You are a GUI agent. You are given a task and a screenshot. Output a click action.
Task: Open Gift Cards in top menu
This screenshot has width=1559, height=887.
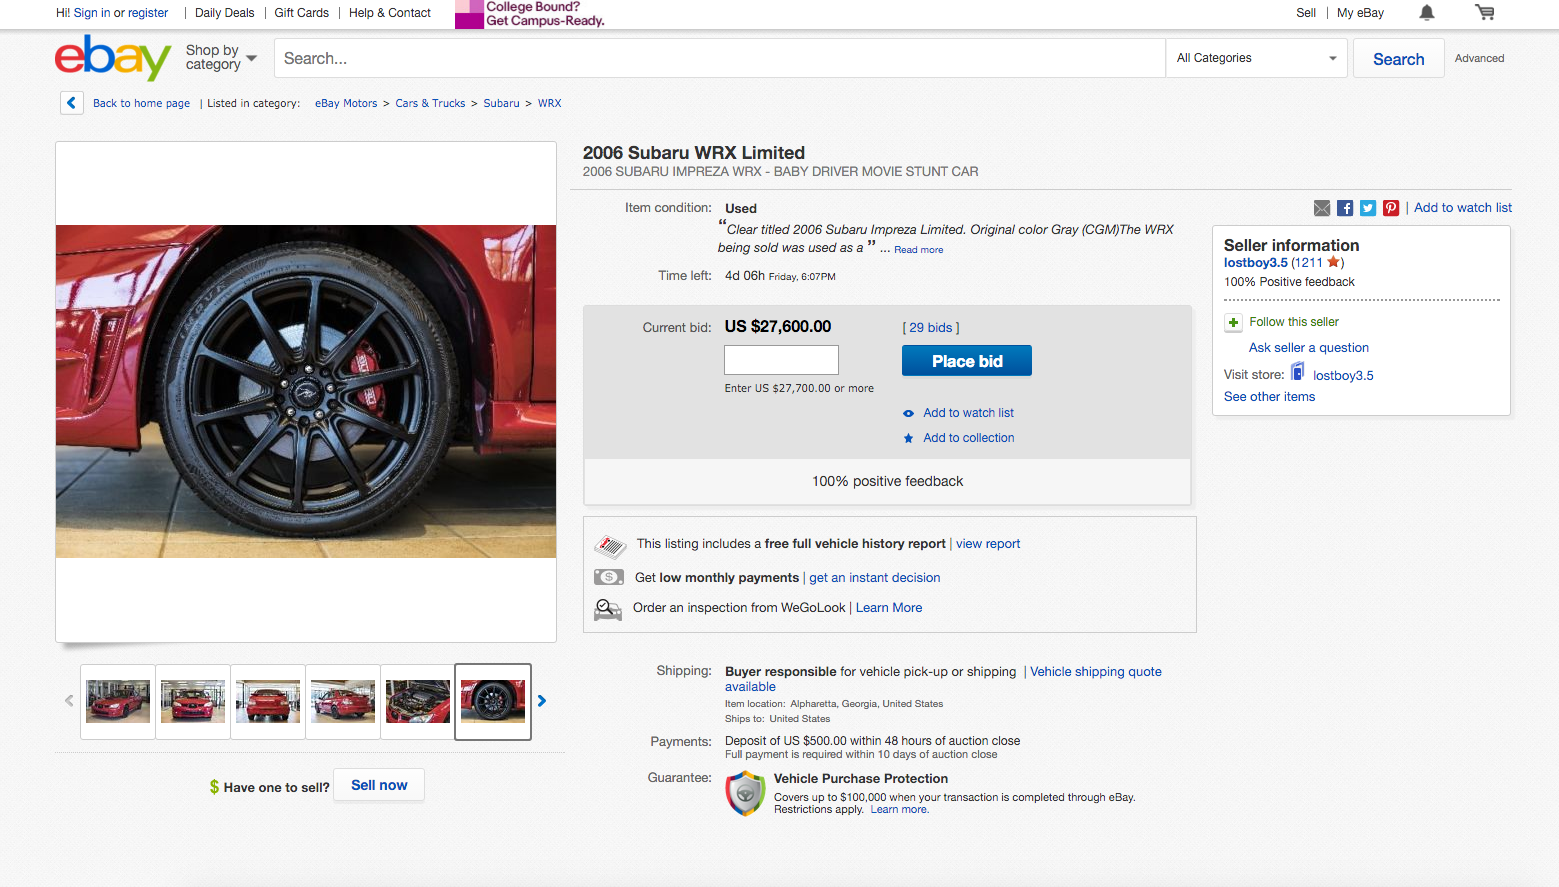[x=301, y=13]
